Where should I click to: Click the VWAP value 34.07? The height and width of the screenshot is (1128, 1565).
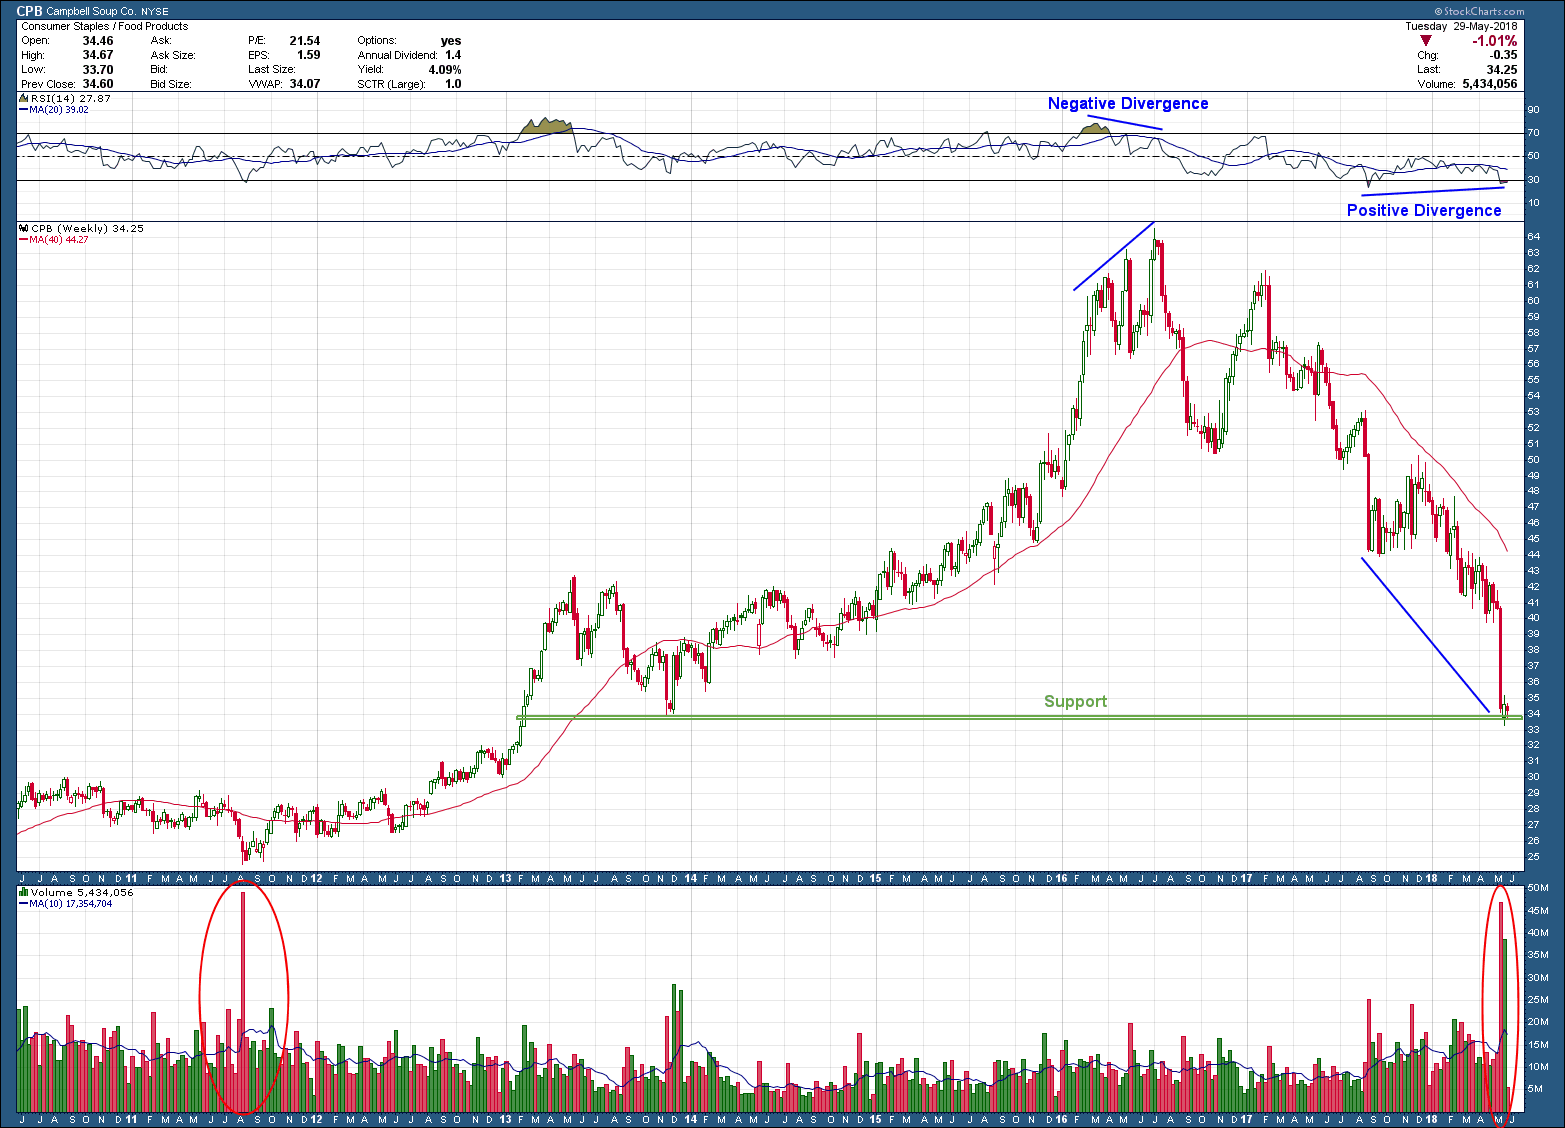[x=305, y=84]
